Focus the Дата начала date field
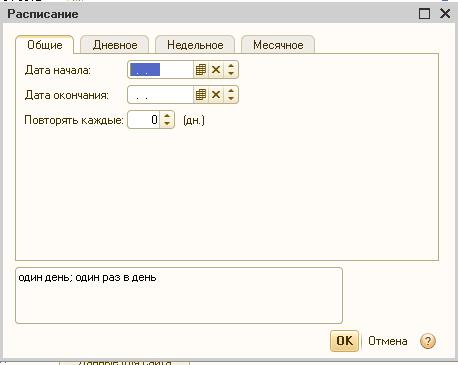Screen dimensions: 458x365 pyautogui.click(x=161, y=70)
